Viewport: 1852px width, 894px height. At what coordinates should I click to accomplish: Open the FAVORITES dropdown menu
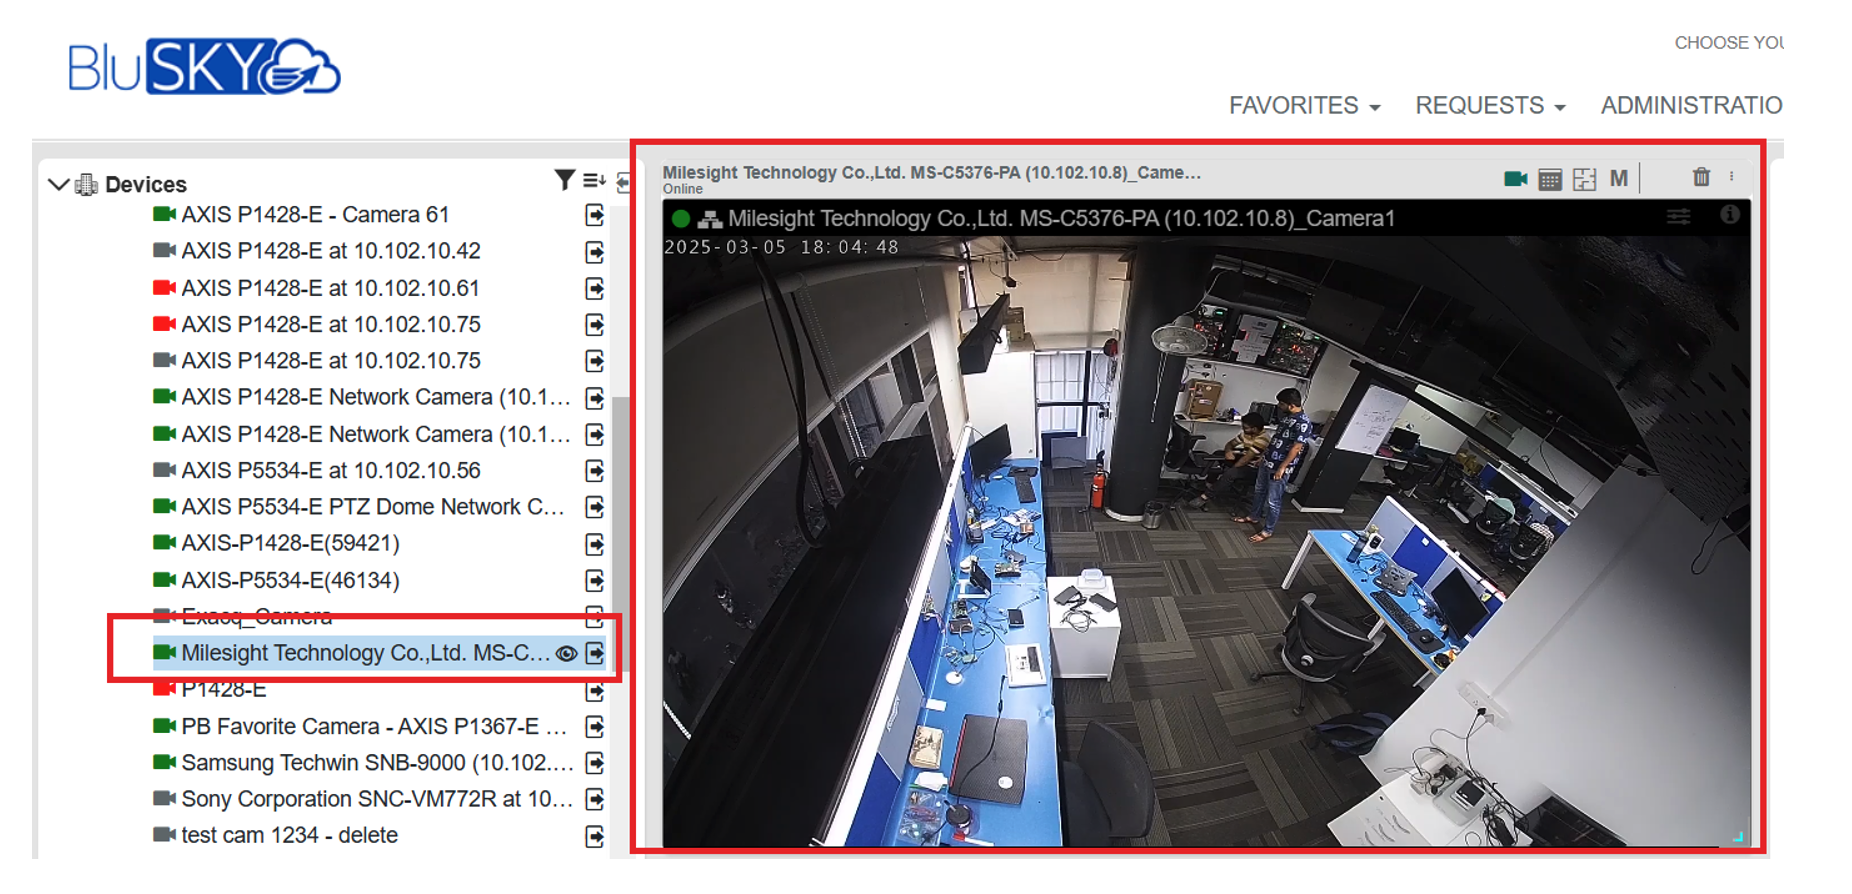pyautogui.click(x=1304, y=105)
